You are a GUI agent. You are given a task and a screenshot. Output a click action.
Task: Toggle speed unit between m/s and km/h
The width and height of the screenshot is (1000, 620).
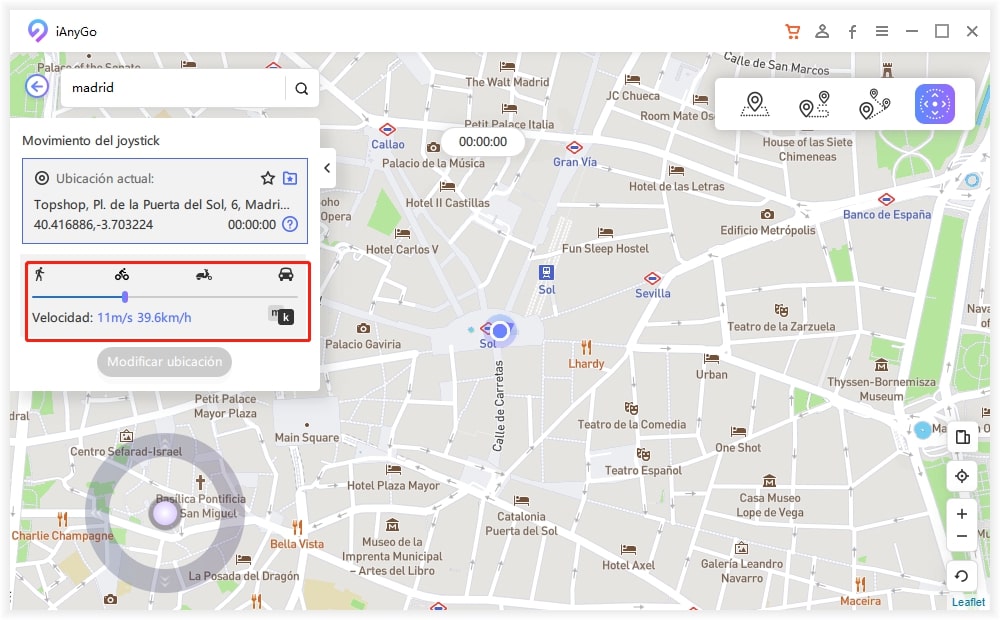coord(280,316)
